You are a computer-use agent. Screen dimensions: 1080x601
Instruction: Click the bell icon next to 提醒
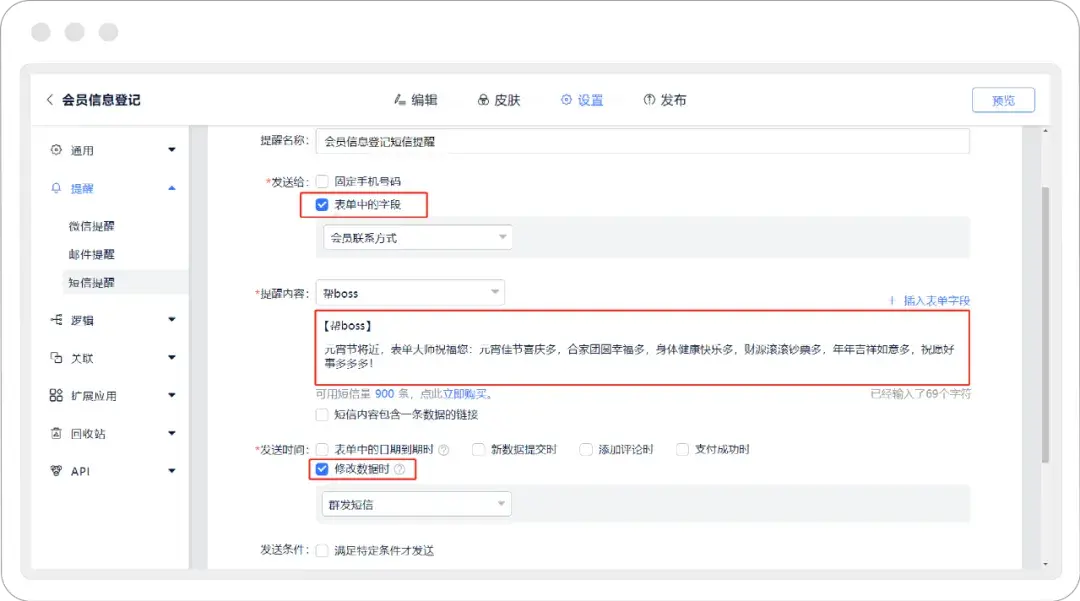[x=56, y=188]
